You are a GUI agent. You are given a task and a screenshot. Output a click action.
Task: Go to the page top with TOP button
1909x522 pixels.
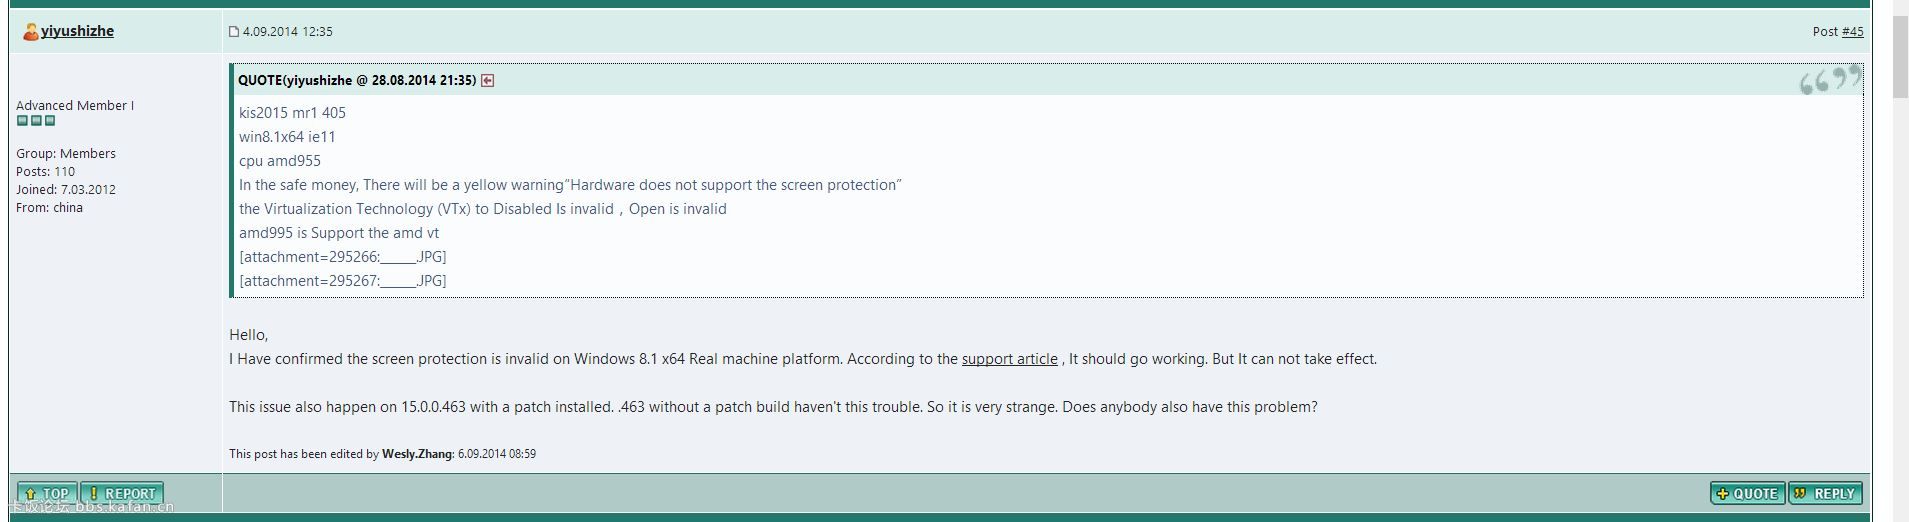[47, 493]
